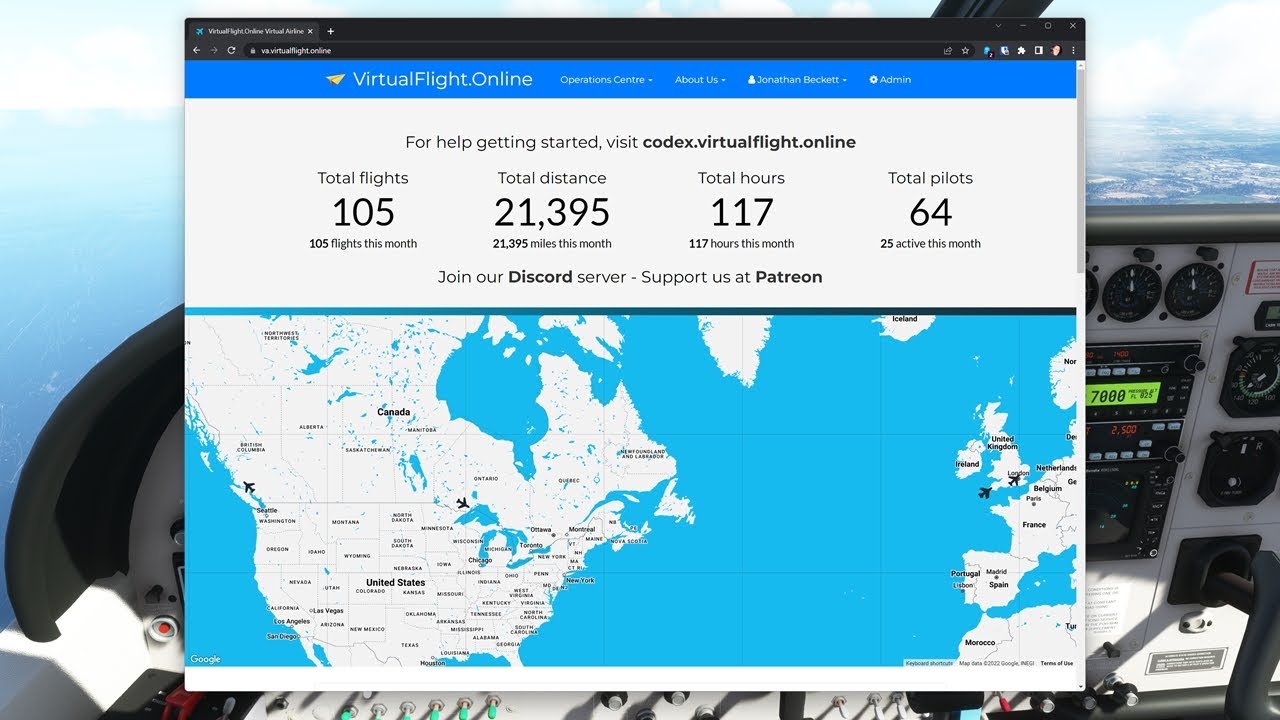Click the Canada label on the map
1280x720 pixels.
click(x=393, y=412)
